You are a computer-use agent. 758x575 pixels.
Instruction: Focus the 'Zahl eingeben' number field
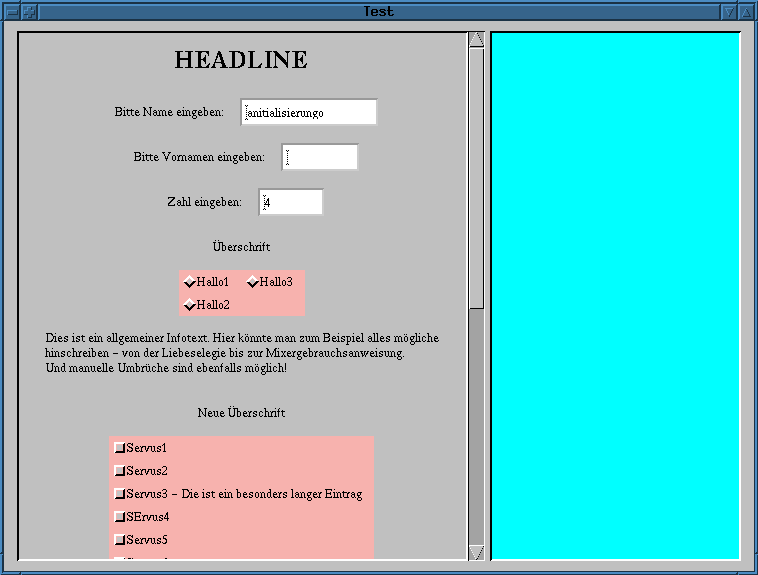tap(291, 202)
